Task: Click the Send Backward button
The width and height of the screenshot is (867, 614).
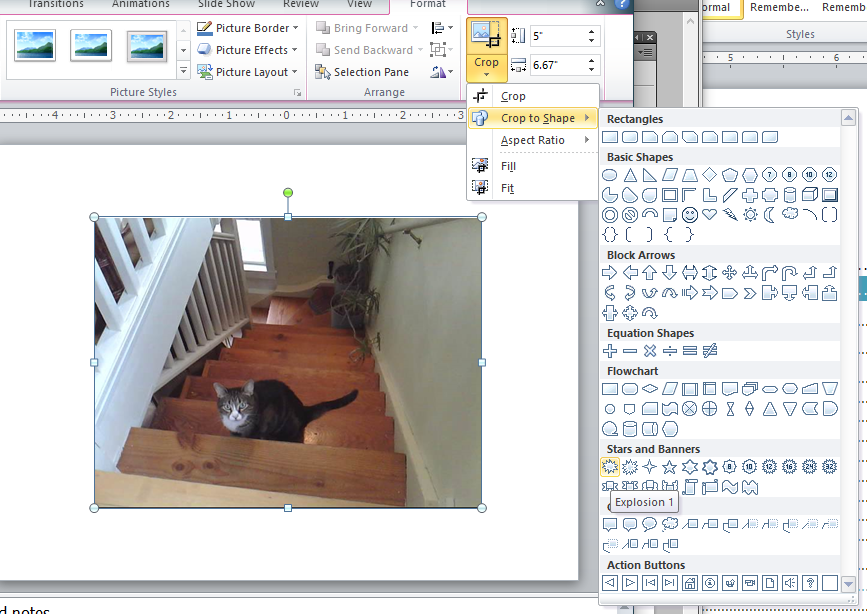Action: [364, 50]
